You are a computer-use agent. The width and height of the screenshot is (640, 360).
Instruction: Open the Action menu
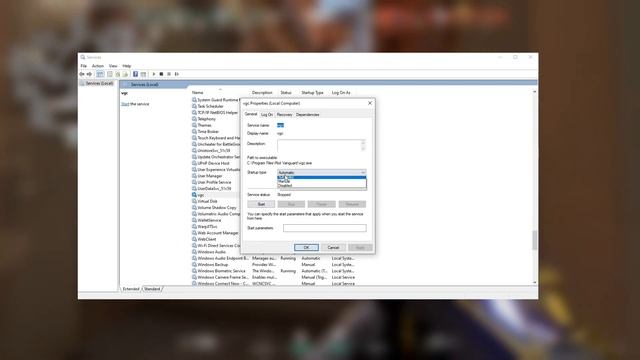pyautogui.click(x=98, y=66)
